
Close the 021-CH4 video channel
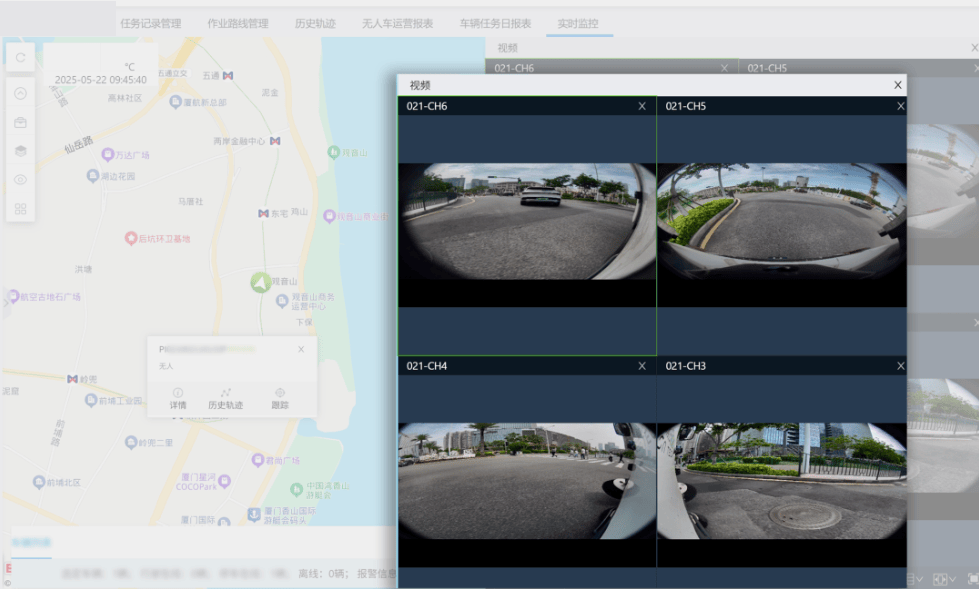(x=642, y=366)
